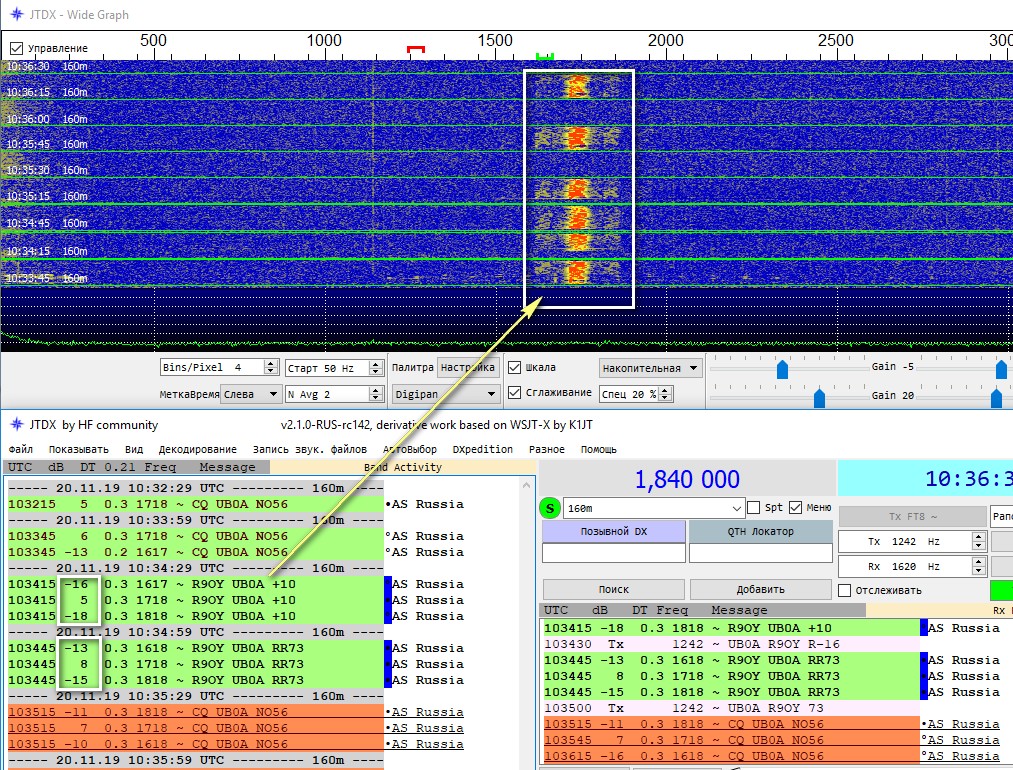This screenshot has width=1013, height=770.
Task: Open the DXpedition menu
Action: pos(482,450)
